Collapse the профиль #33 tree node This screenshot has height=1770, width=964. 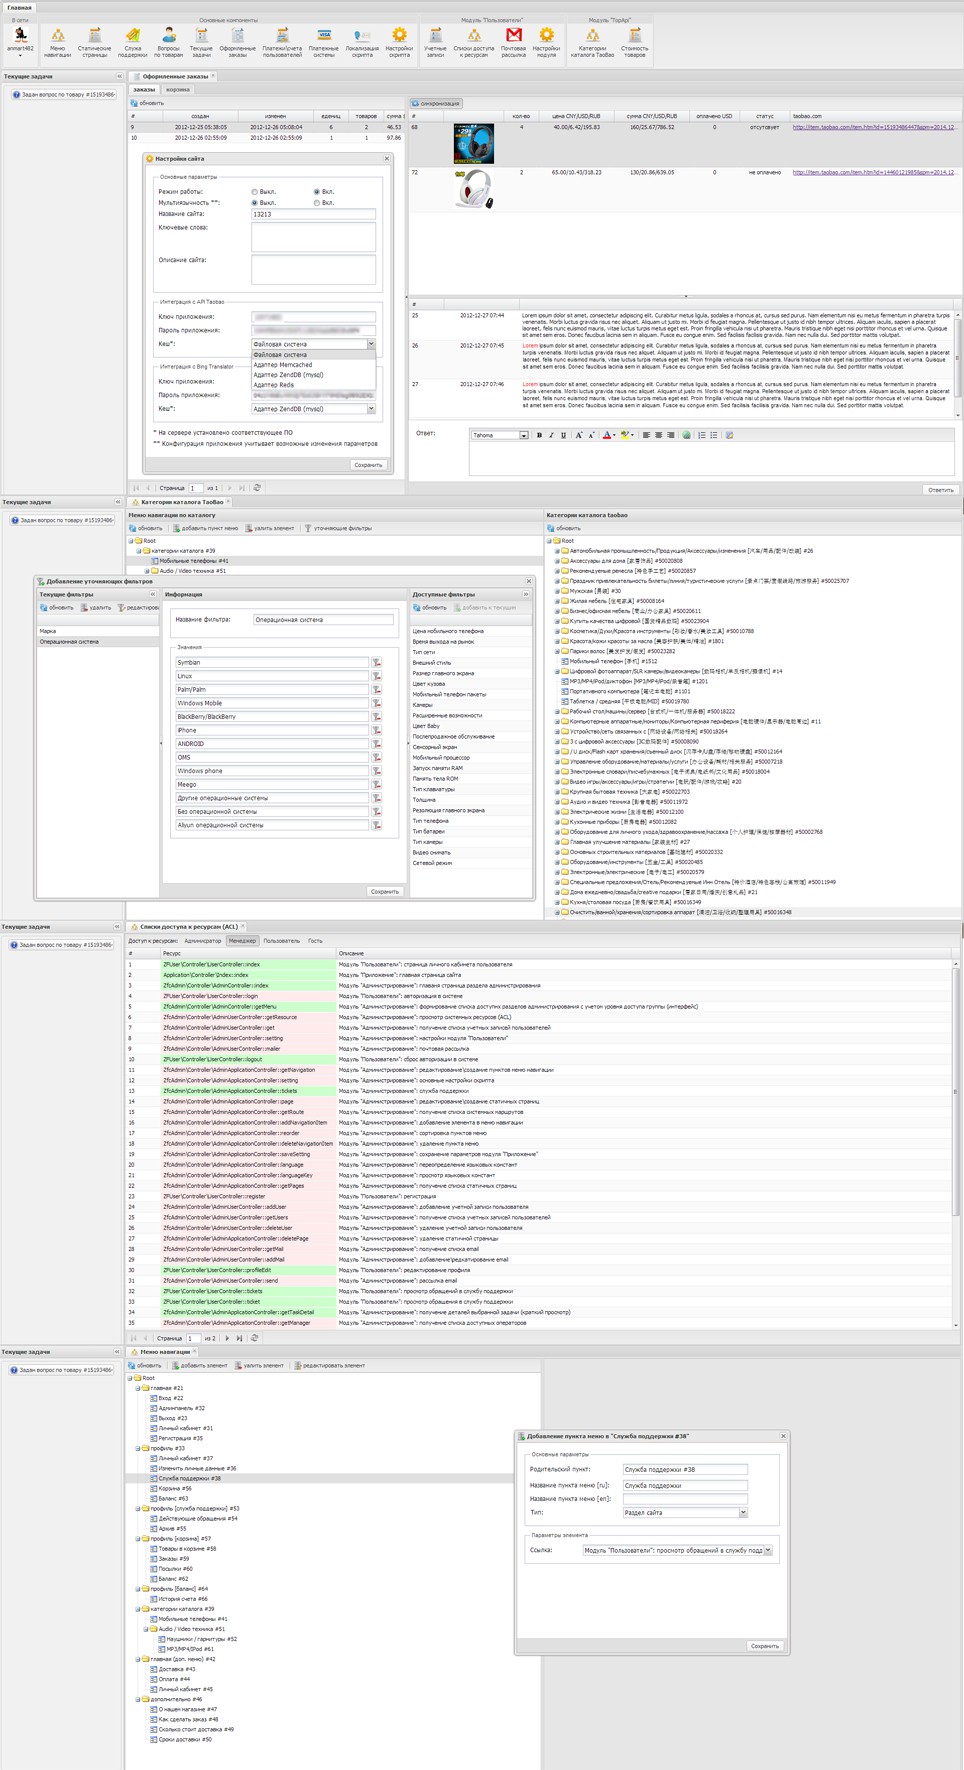tap(138, 1448)
